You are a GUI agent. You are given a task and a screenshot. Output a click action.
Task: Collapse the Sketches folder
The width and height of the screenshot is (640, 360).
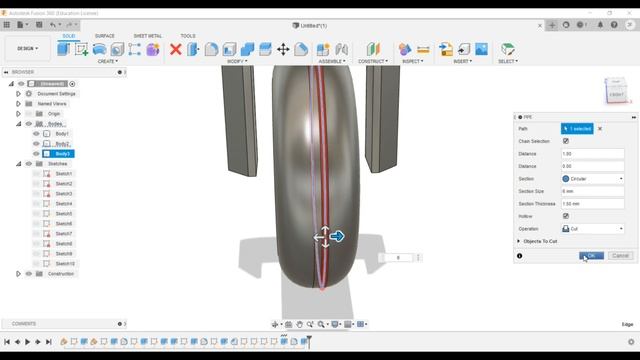pos(18,164)
